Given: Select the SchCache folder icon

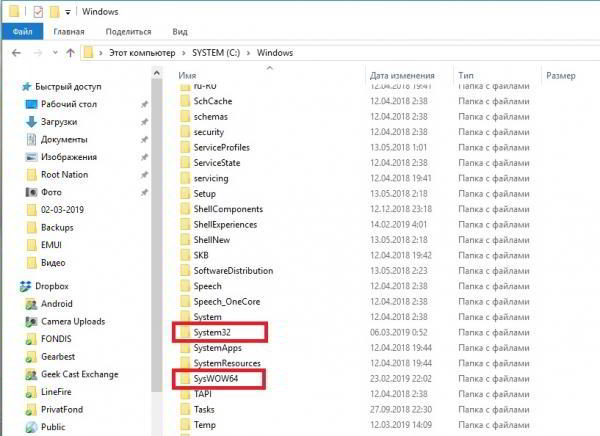Looking at the screenshot, I should 185,101.
